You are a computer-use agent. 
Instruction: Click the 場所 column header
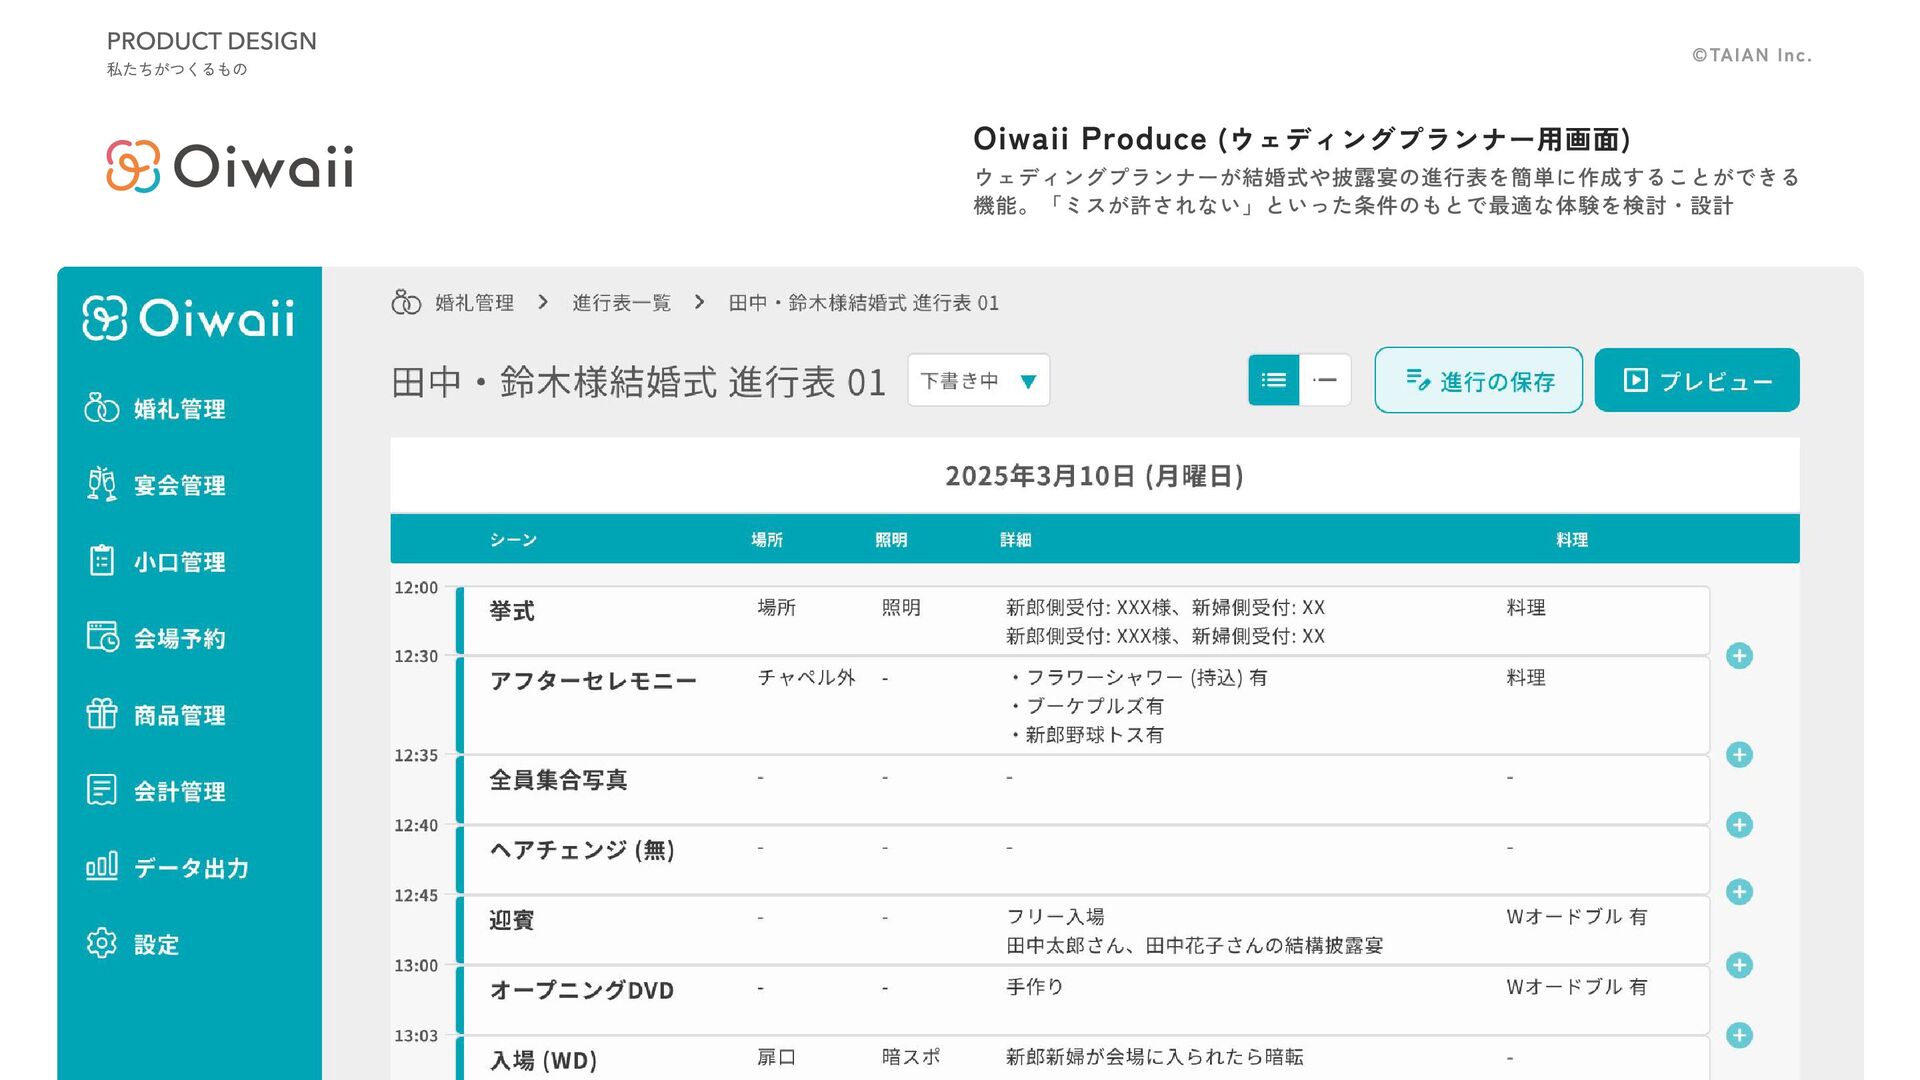pos(767,540)
